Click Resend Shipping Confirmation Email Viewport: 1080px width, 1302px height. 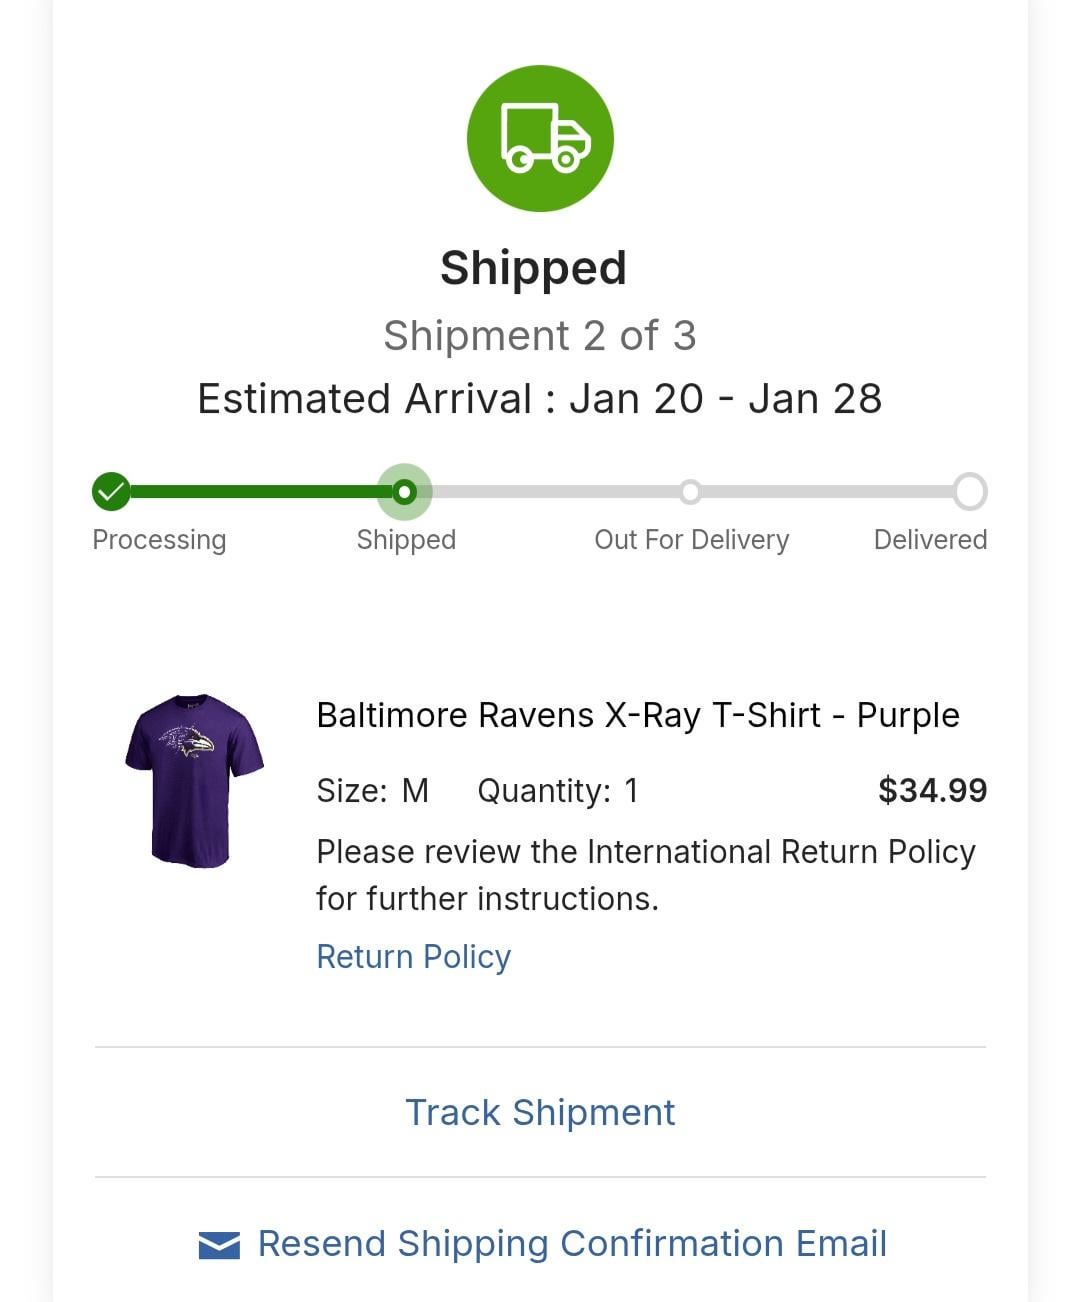click(572, 1244)
